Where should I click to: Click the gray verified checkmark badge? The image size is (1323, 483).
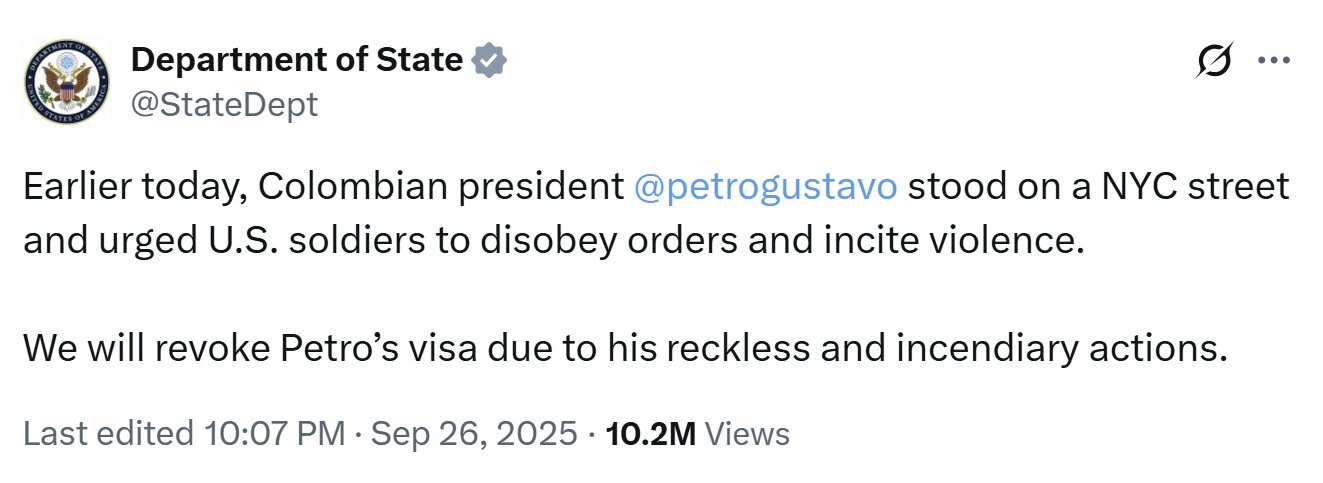[489, 60]
